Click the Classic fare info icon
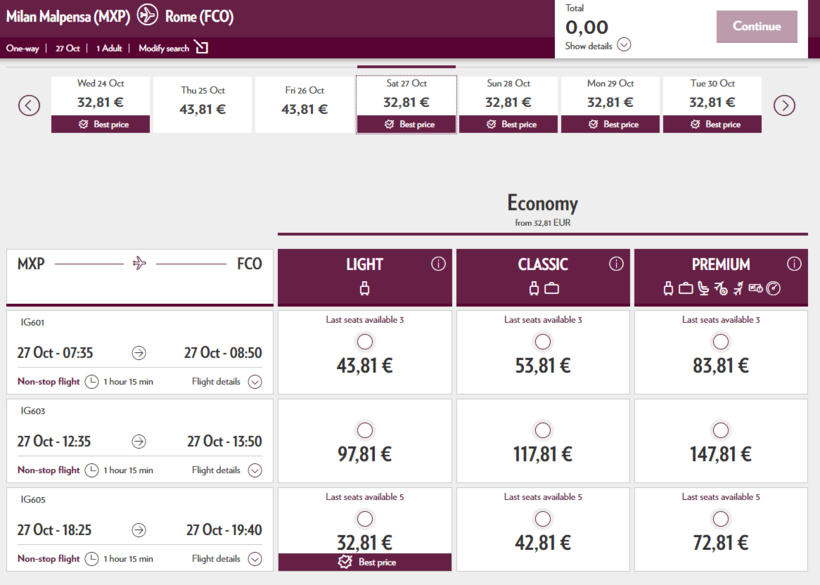The image size is (820, 585). pyautogui.click(x=616, y=264)
